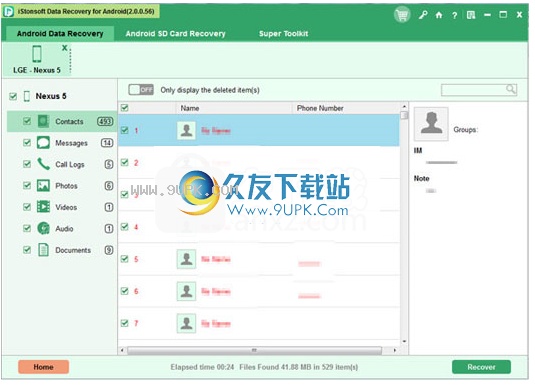
Task: Uncheck the checkbox for contact row 4
Action: tap(125, 227)
